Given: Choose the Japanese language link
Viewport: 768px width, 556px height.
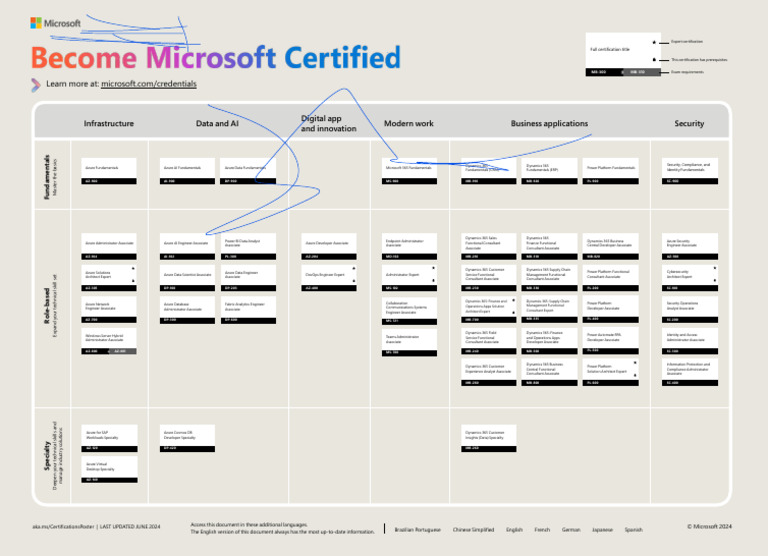Looking at the screenshot, I should coord(602,530).
